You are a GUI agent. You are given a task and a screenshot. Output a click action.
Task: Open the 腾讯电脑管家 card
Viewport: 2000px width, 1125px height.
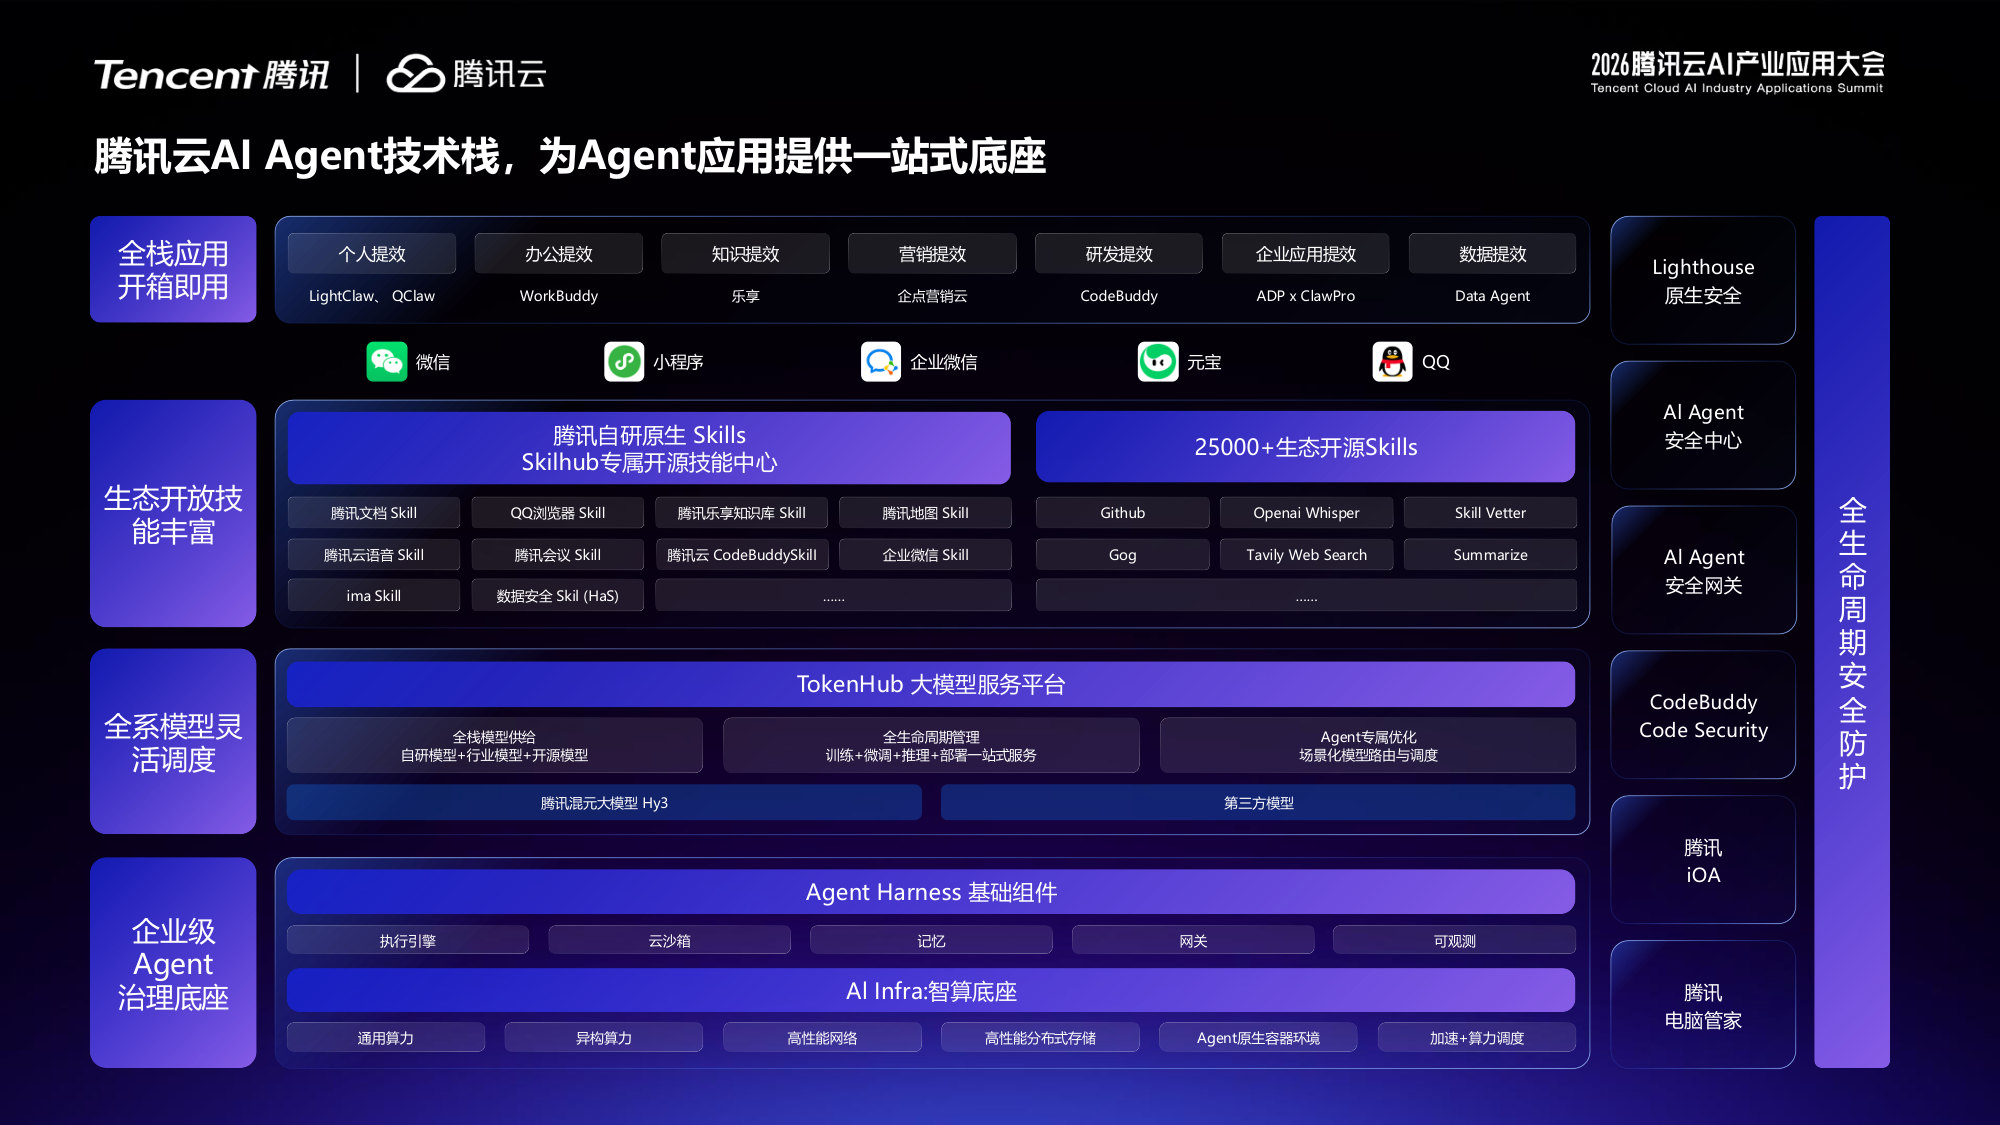click(1703, 1005)
